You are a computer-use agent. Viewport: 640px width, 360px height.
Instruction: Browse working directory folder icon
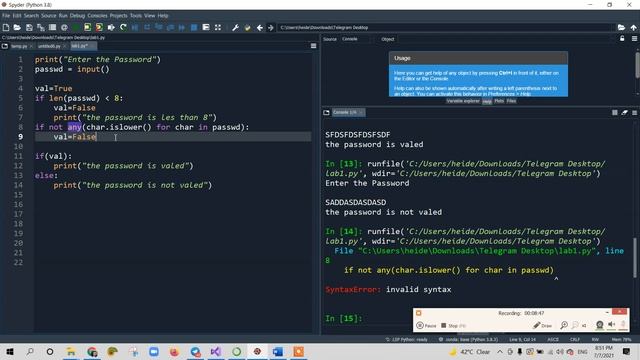tap(621, 27)
